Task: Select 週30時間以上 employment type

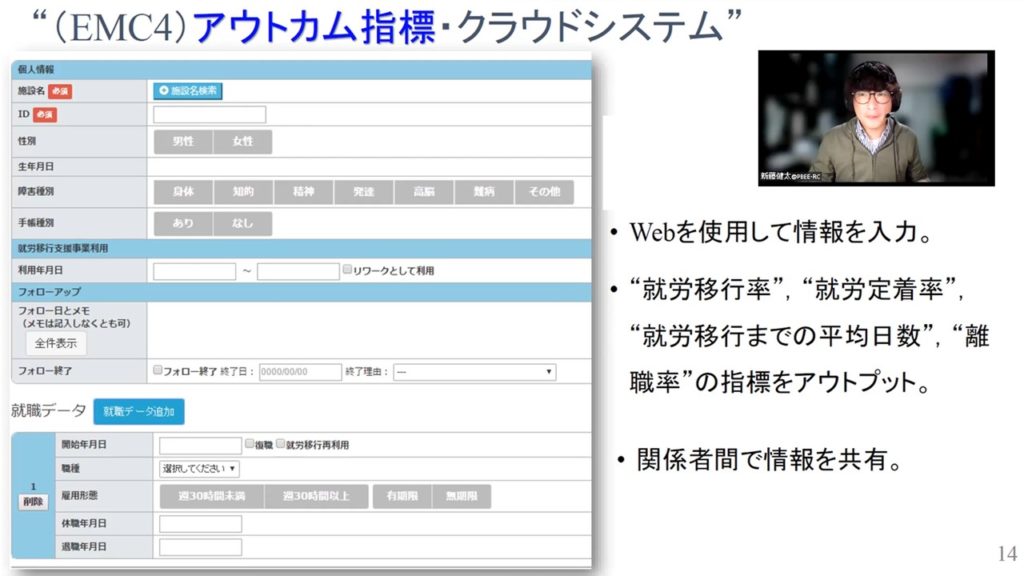Action: [317, 496]
